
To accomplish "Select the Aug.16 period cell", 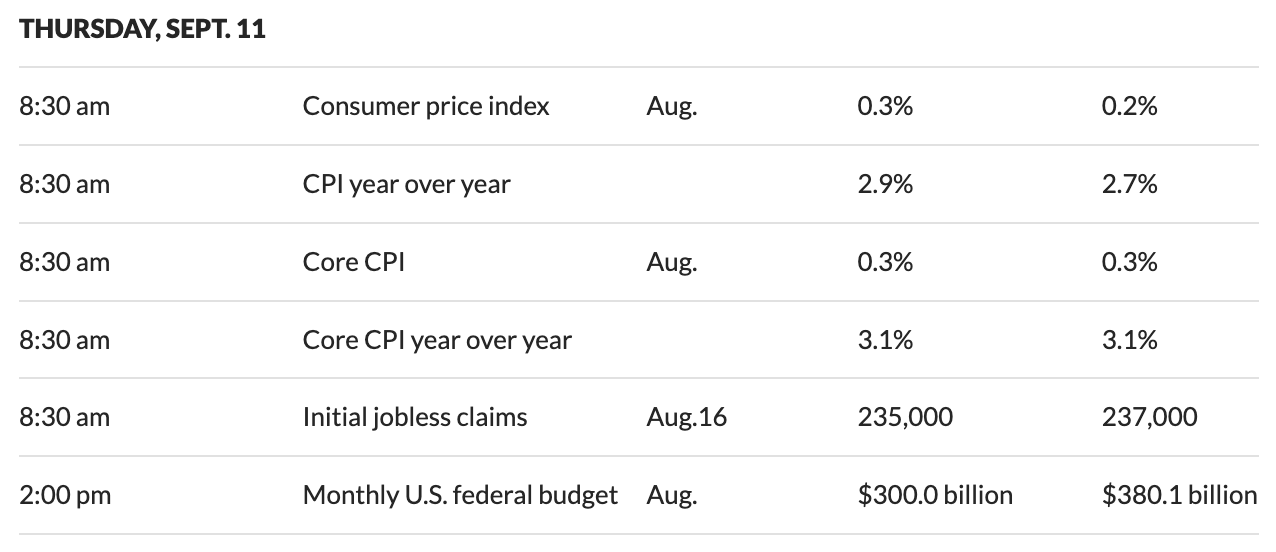I will 686,416.
